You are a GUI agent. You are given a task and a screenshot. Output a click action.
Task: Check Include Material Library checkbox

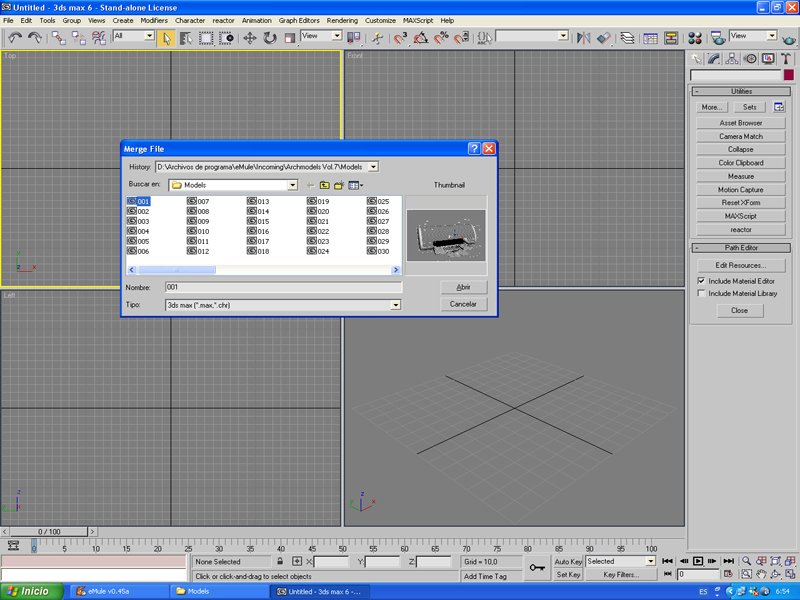702,293
